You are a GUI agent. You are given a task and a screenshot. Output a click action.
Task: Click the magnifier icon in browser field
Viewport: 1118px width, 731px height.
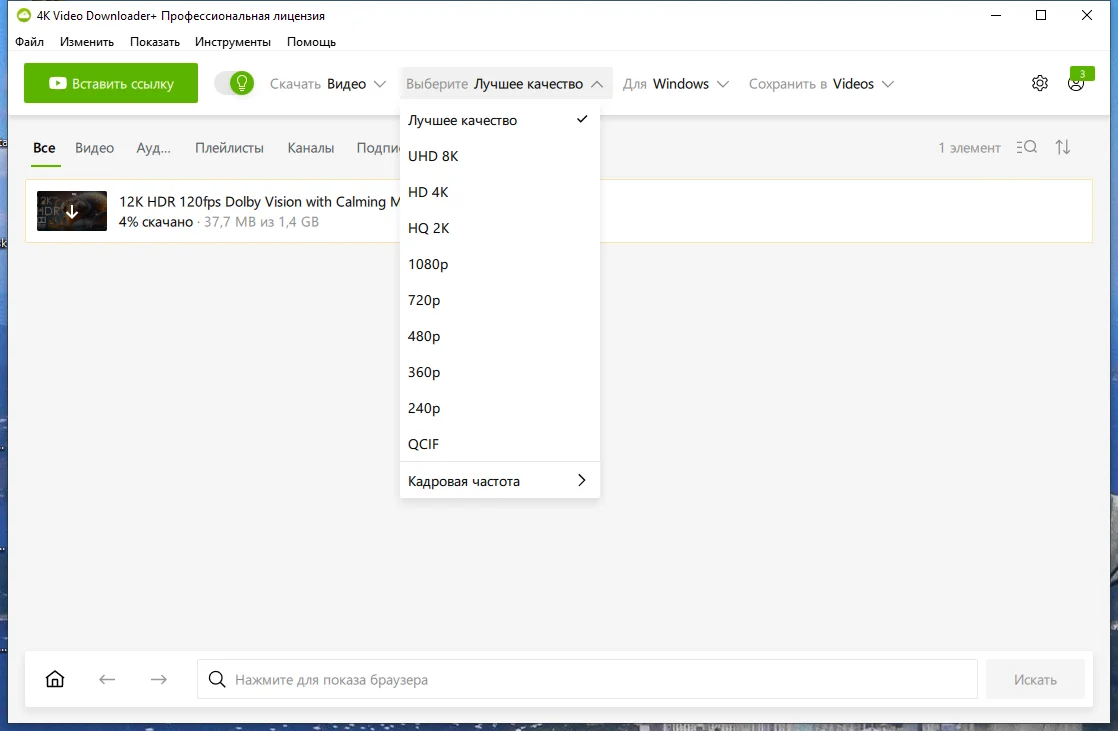[217, 679]
